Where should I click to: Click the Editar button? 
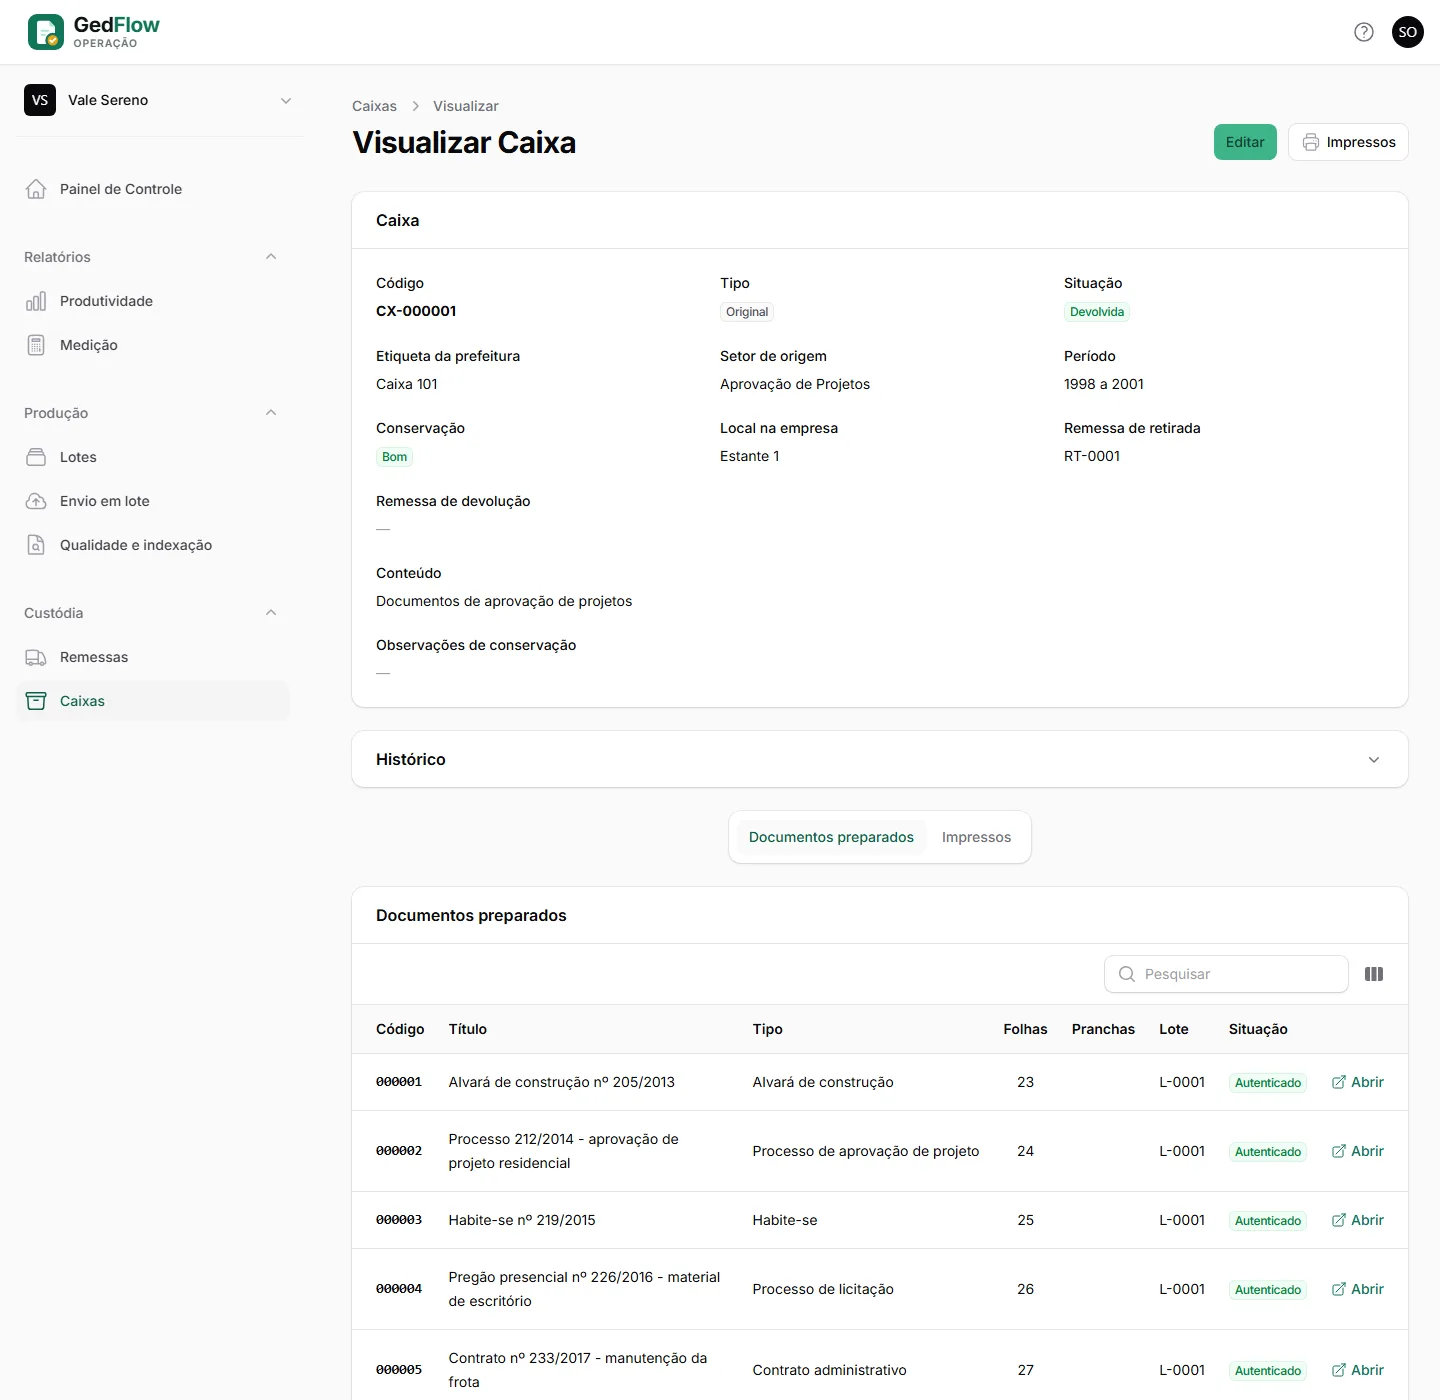click(x=1245, y=142)
